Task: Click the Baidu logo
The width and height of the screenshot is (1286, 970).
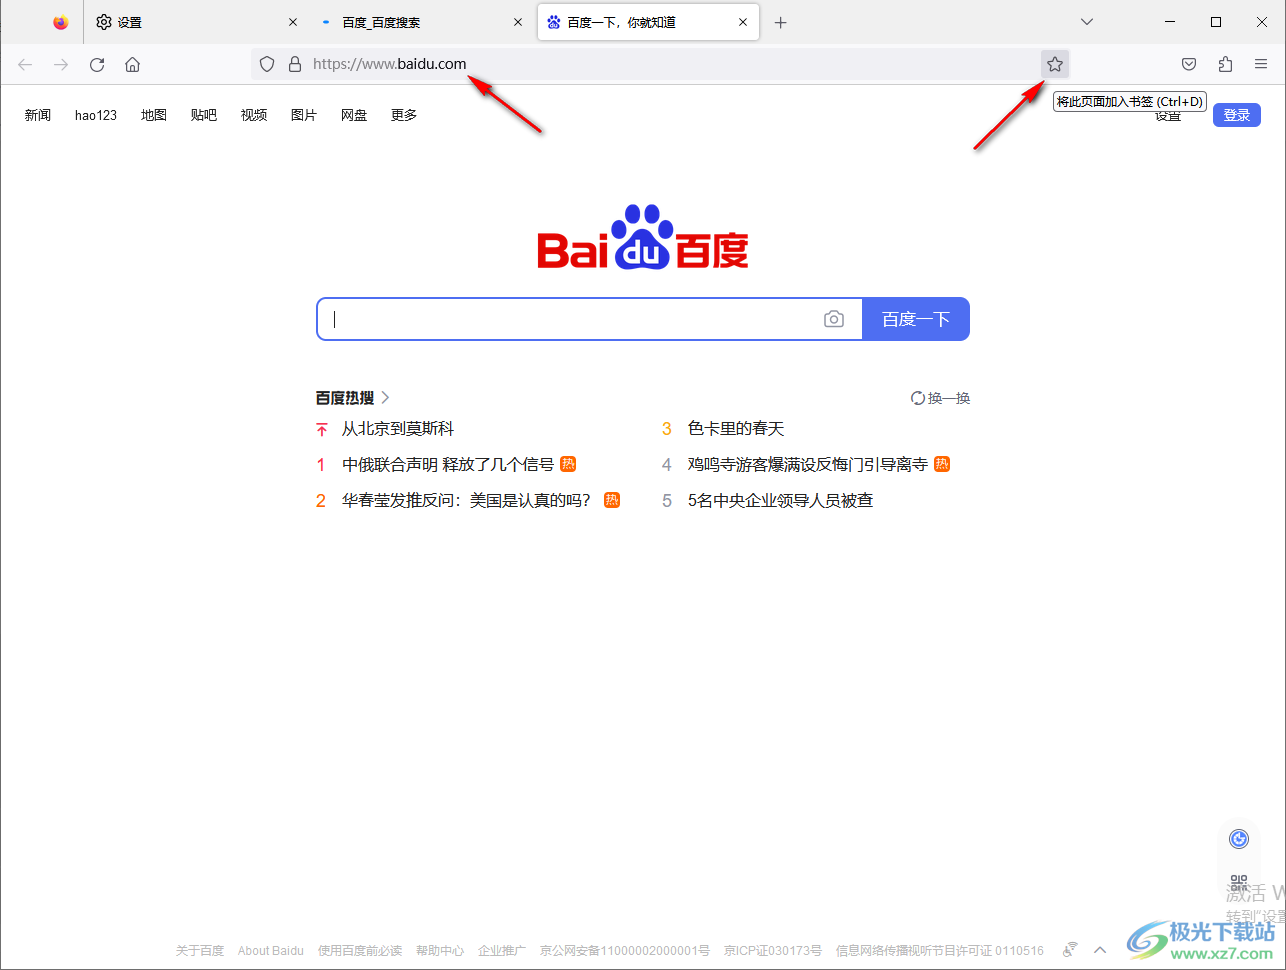Action: click(x=643, y=238)
